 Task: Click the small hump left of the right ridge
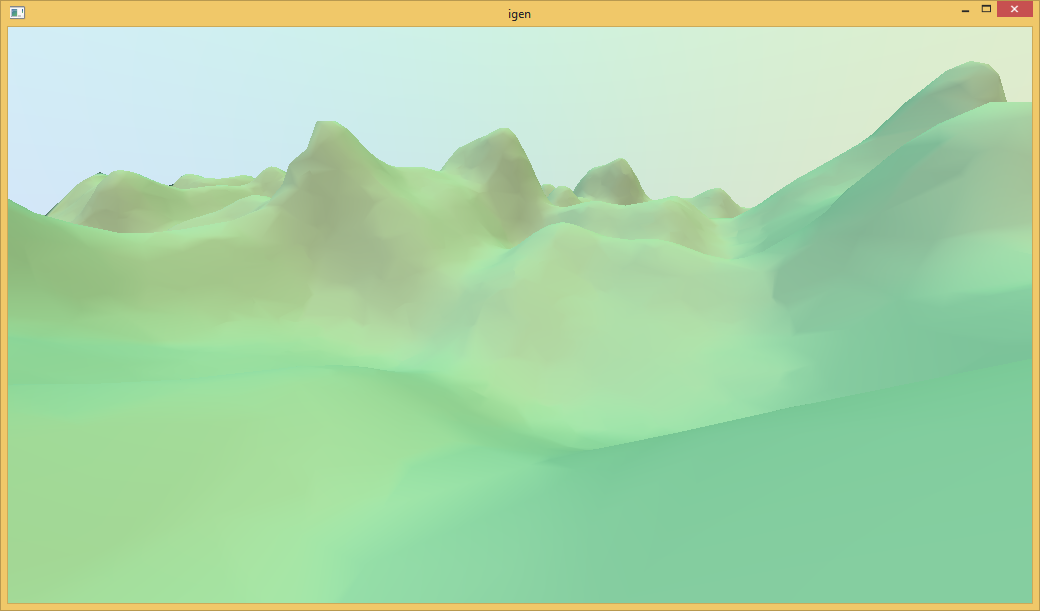point(716,195)
